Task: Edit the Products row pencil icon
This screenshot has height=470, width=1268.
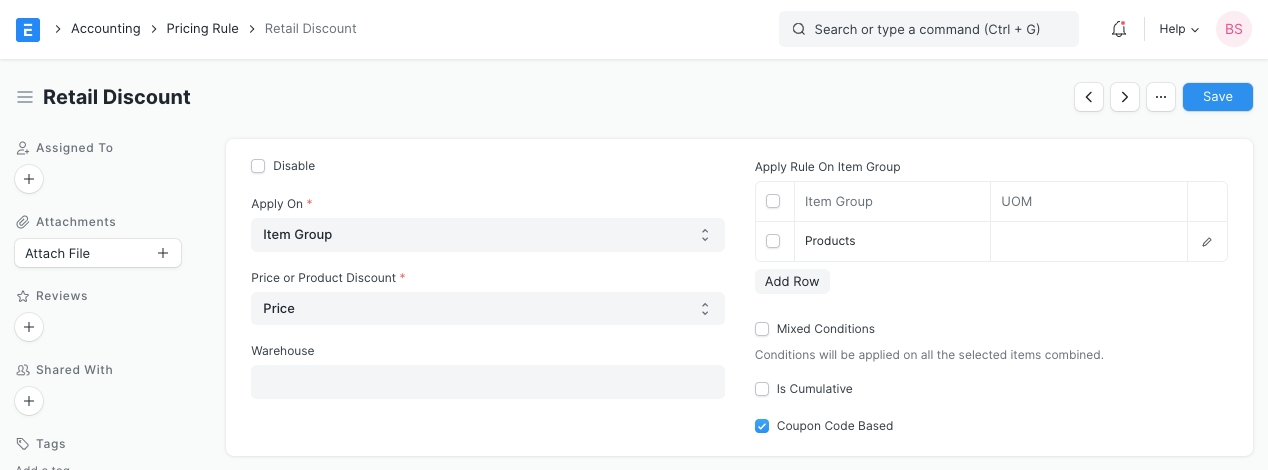Action: click(x=1207, y=242)
